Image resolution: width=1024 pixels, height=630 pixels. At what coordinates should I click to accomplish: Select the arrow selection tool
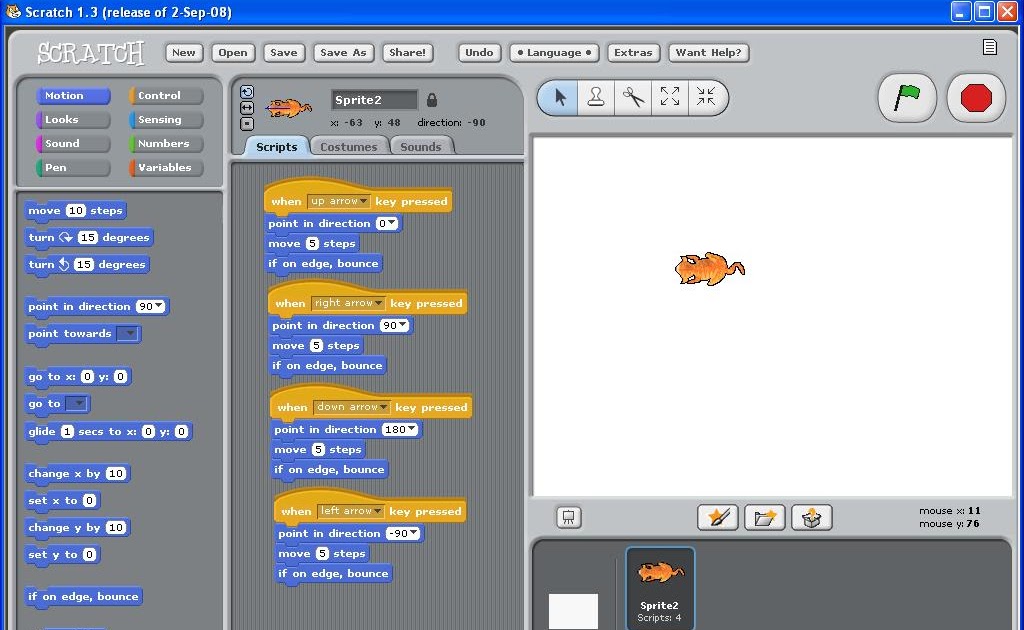(x=559, y=97)
